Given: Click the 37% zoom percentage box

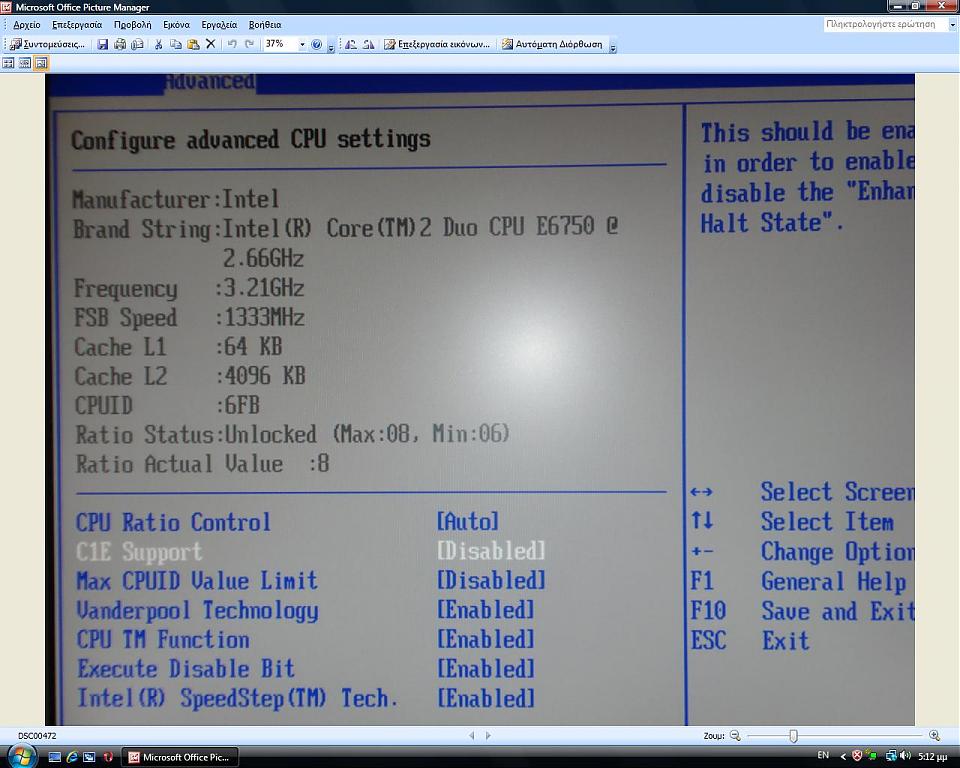Looking at the screenshot, I should tap(280, 44).
